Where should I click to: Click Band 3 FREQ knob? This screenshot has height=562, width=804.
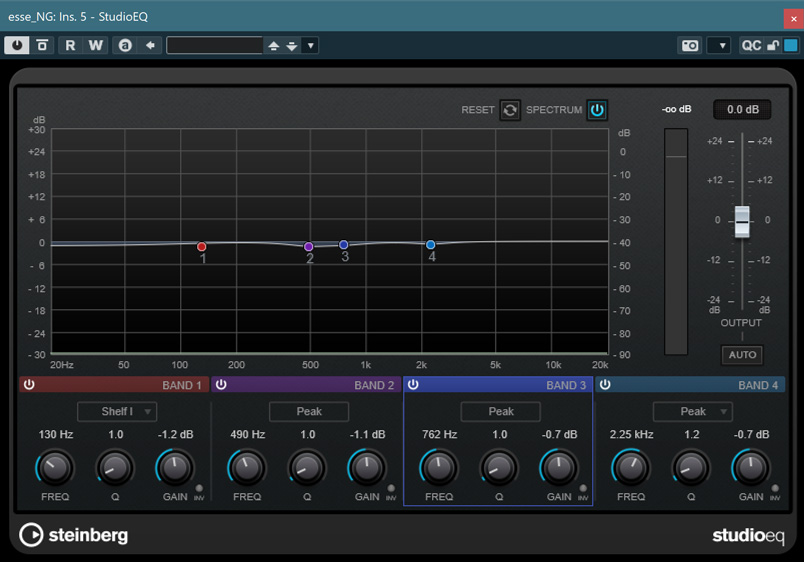point(439,468)
